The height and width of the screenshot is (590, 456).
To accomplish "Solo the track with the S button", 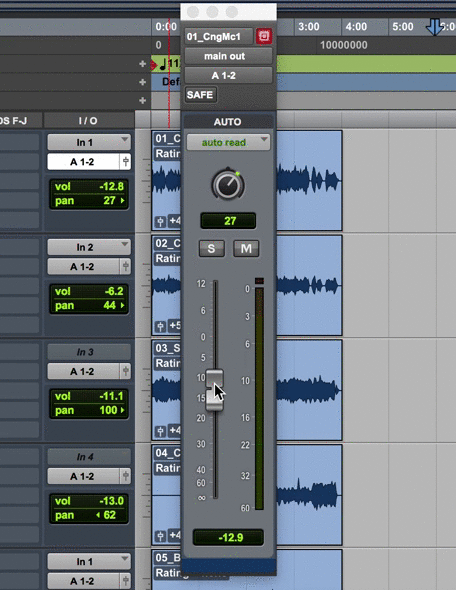I will click(x=211, y=248).
